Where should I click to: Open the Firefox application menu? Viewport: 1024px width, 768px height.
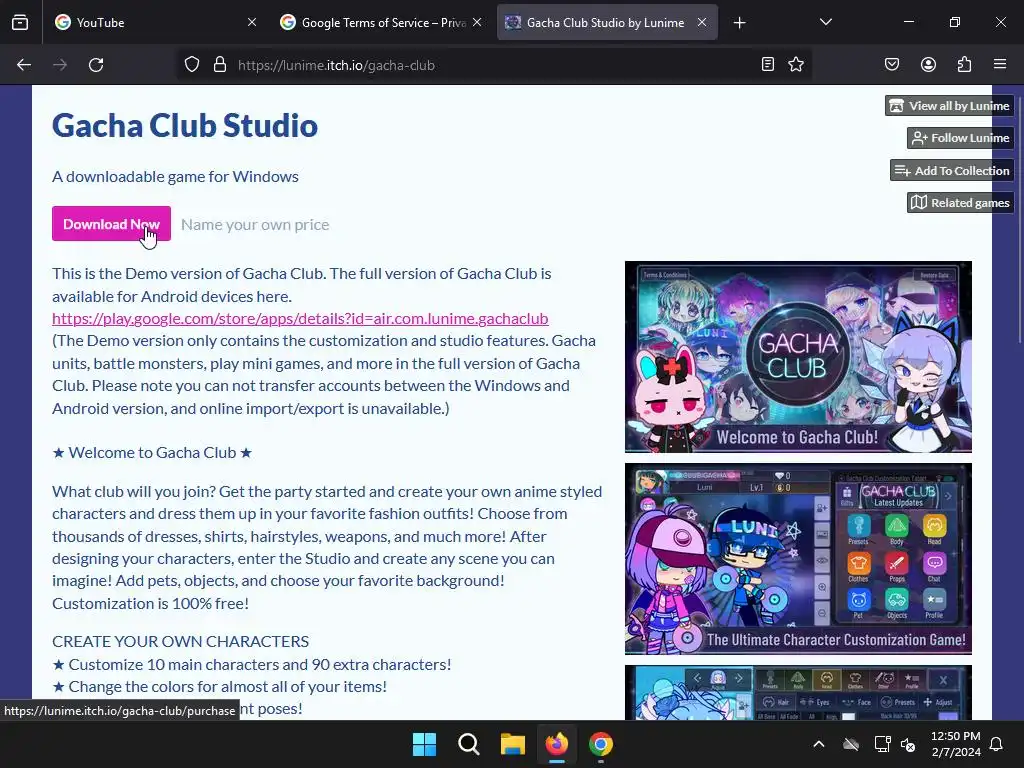1000,64
